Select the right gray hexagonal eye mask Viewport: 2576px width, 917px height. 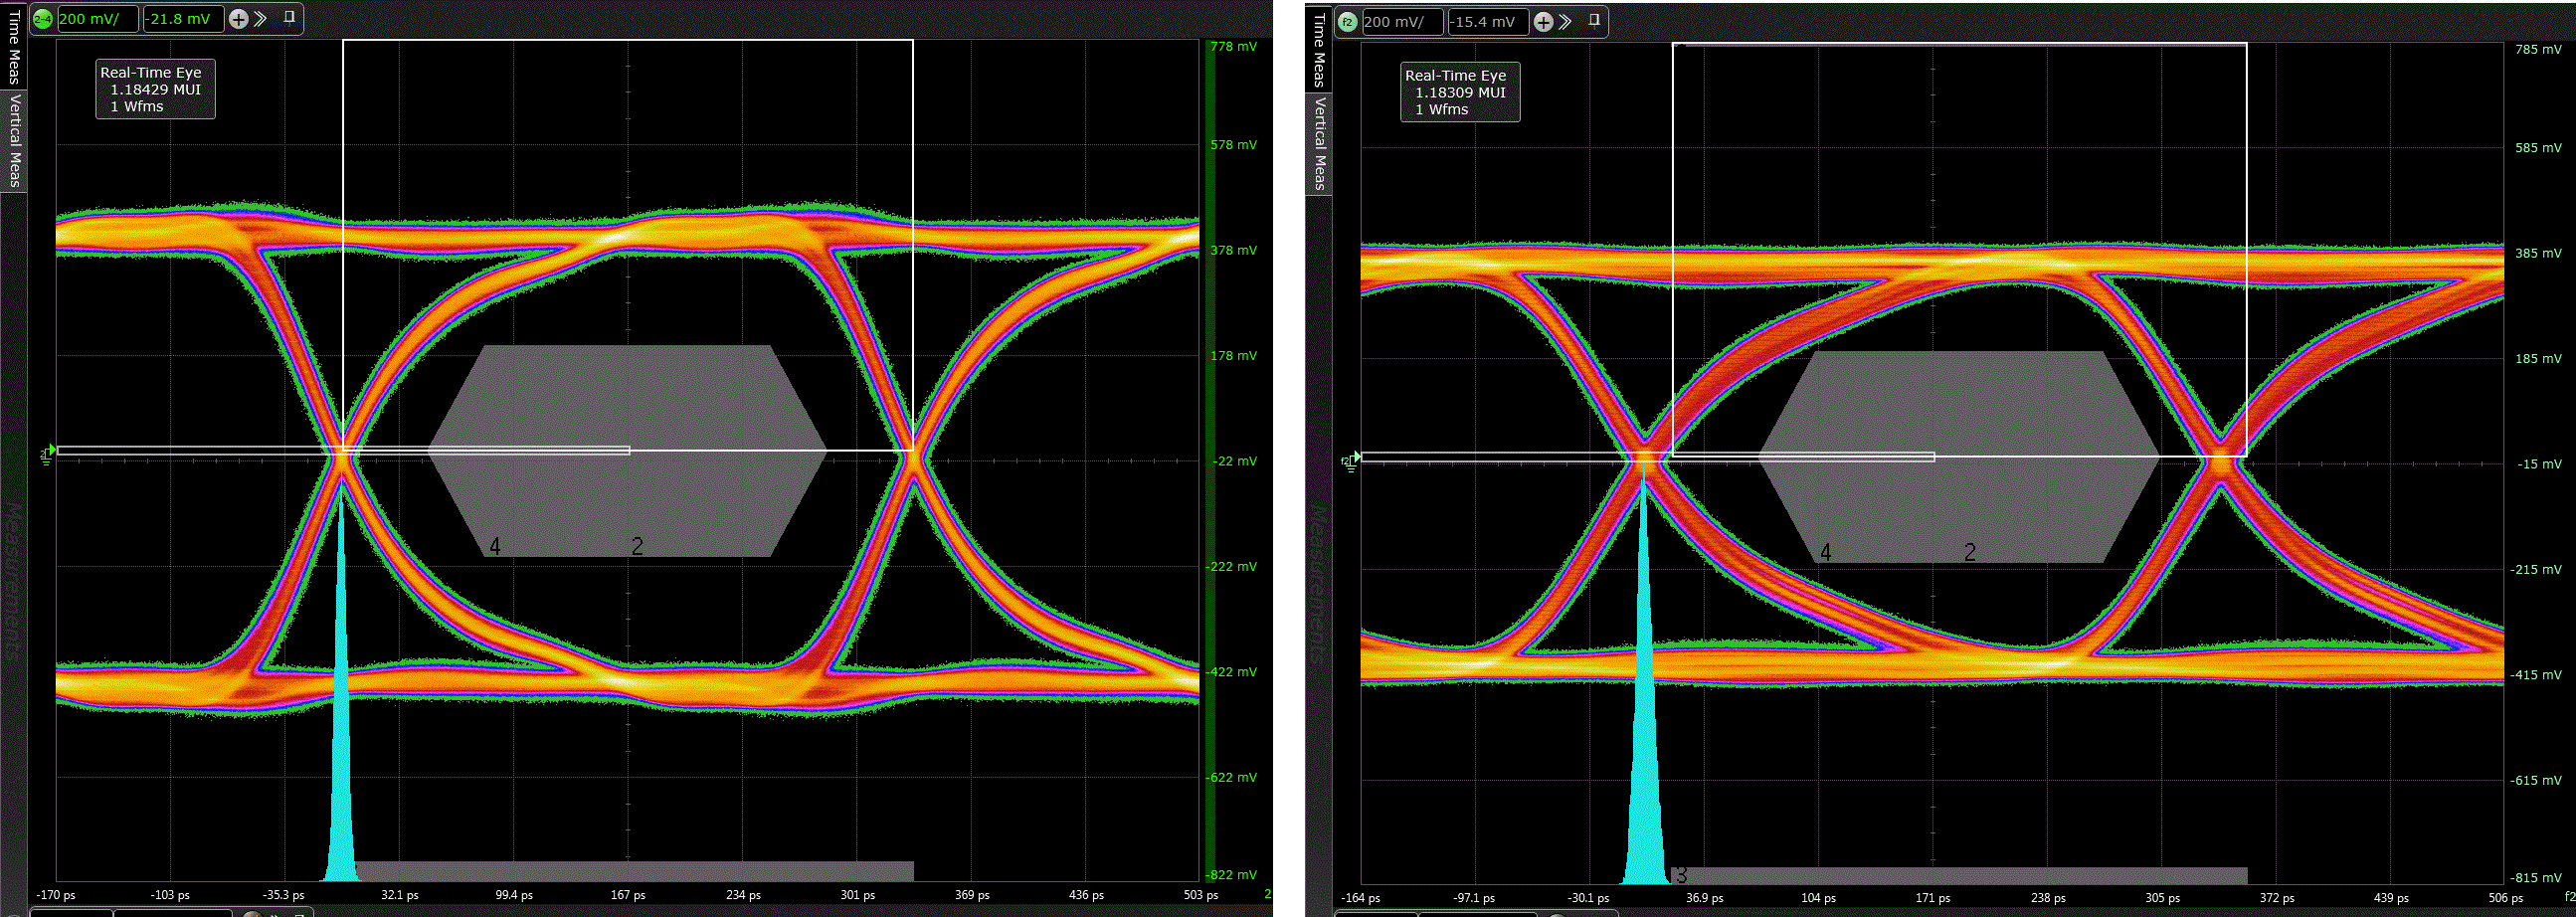(x=1958, y=456)
